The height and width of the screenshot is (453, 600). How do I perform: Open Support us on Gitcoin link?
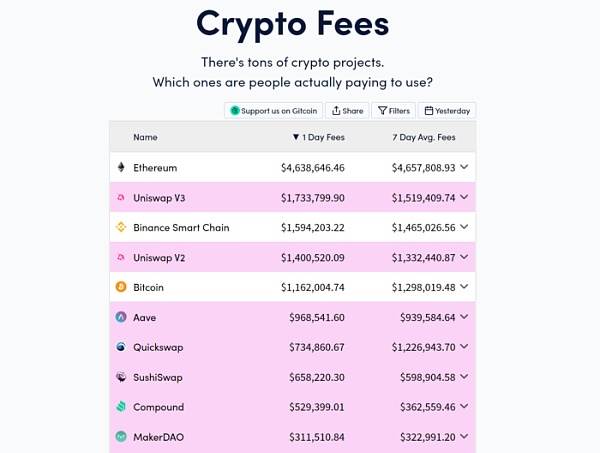(x=274, y=111)
